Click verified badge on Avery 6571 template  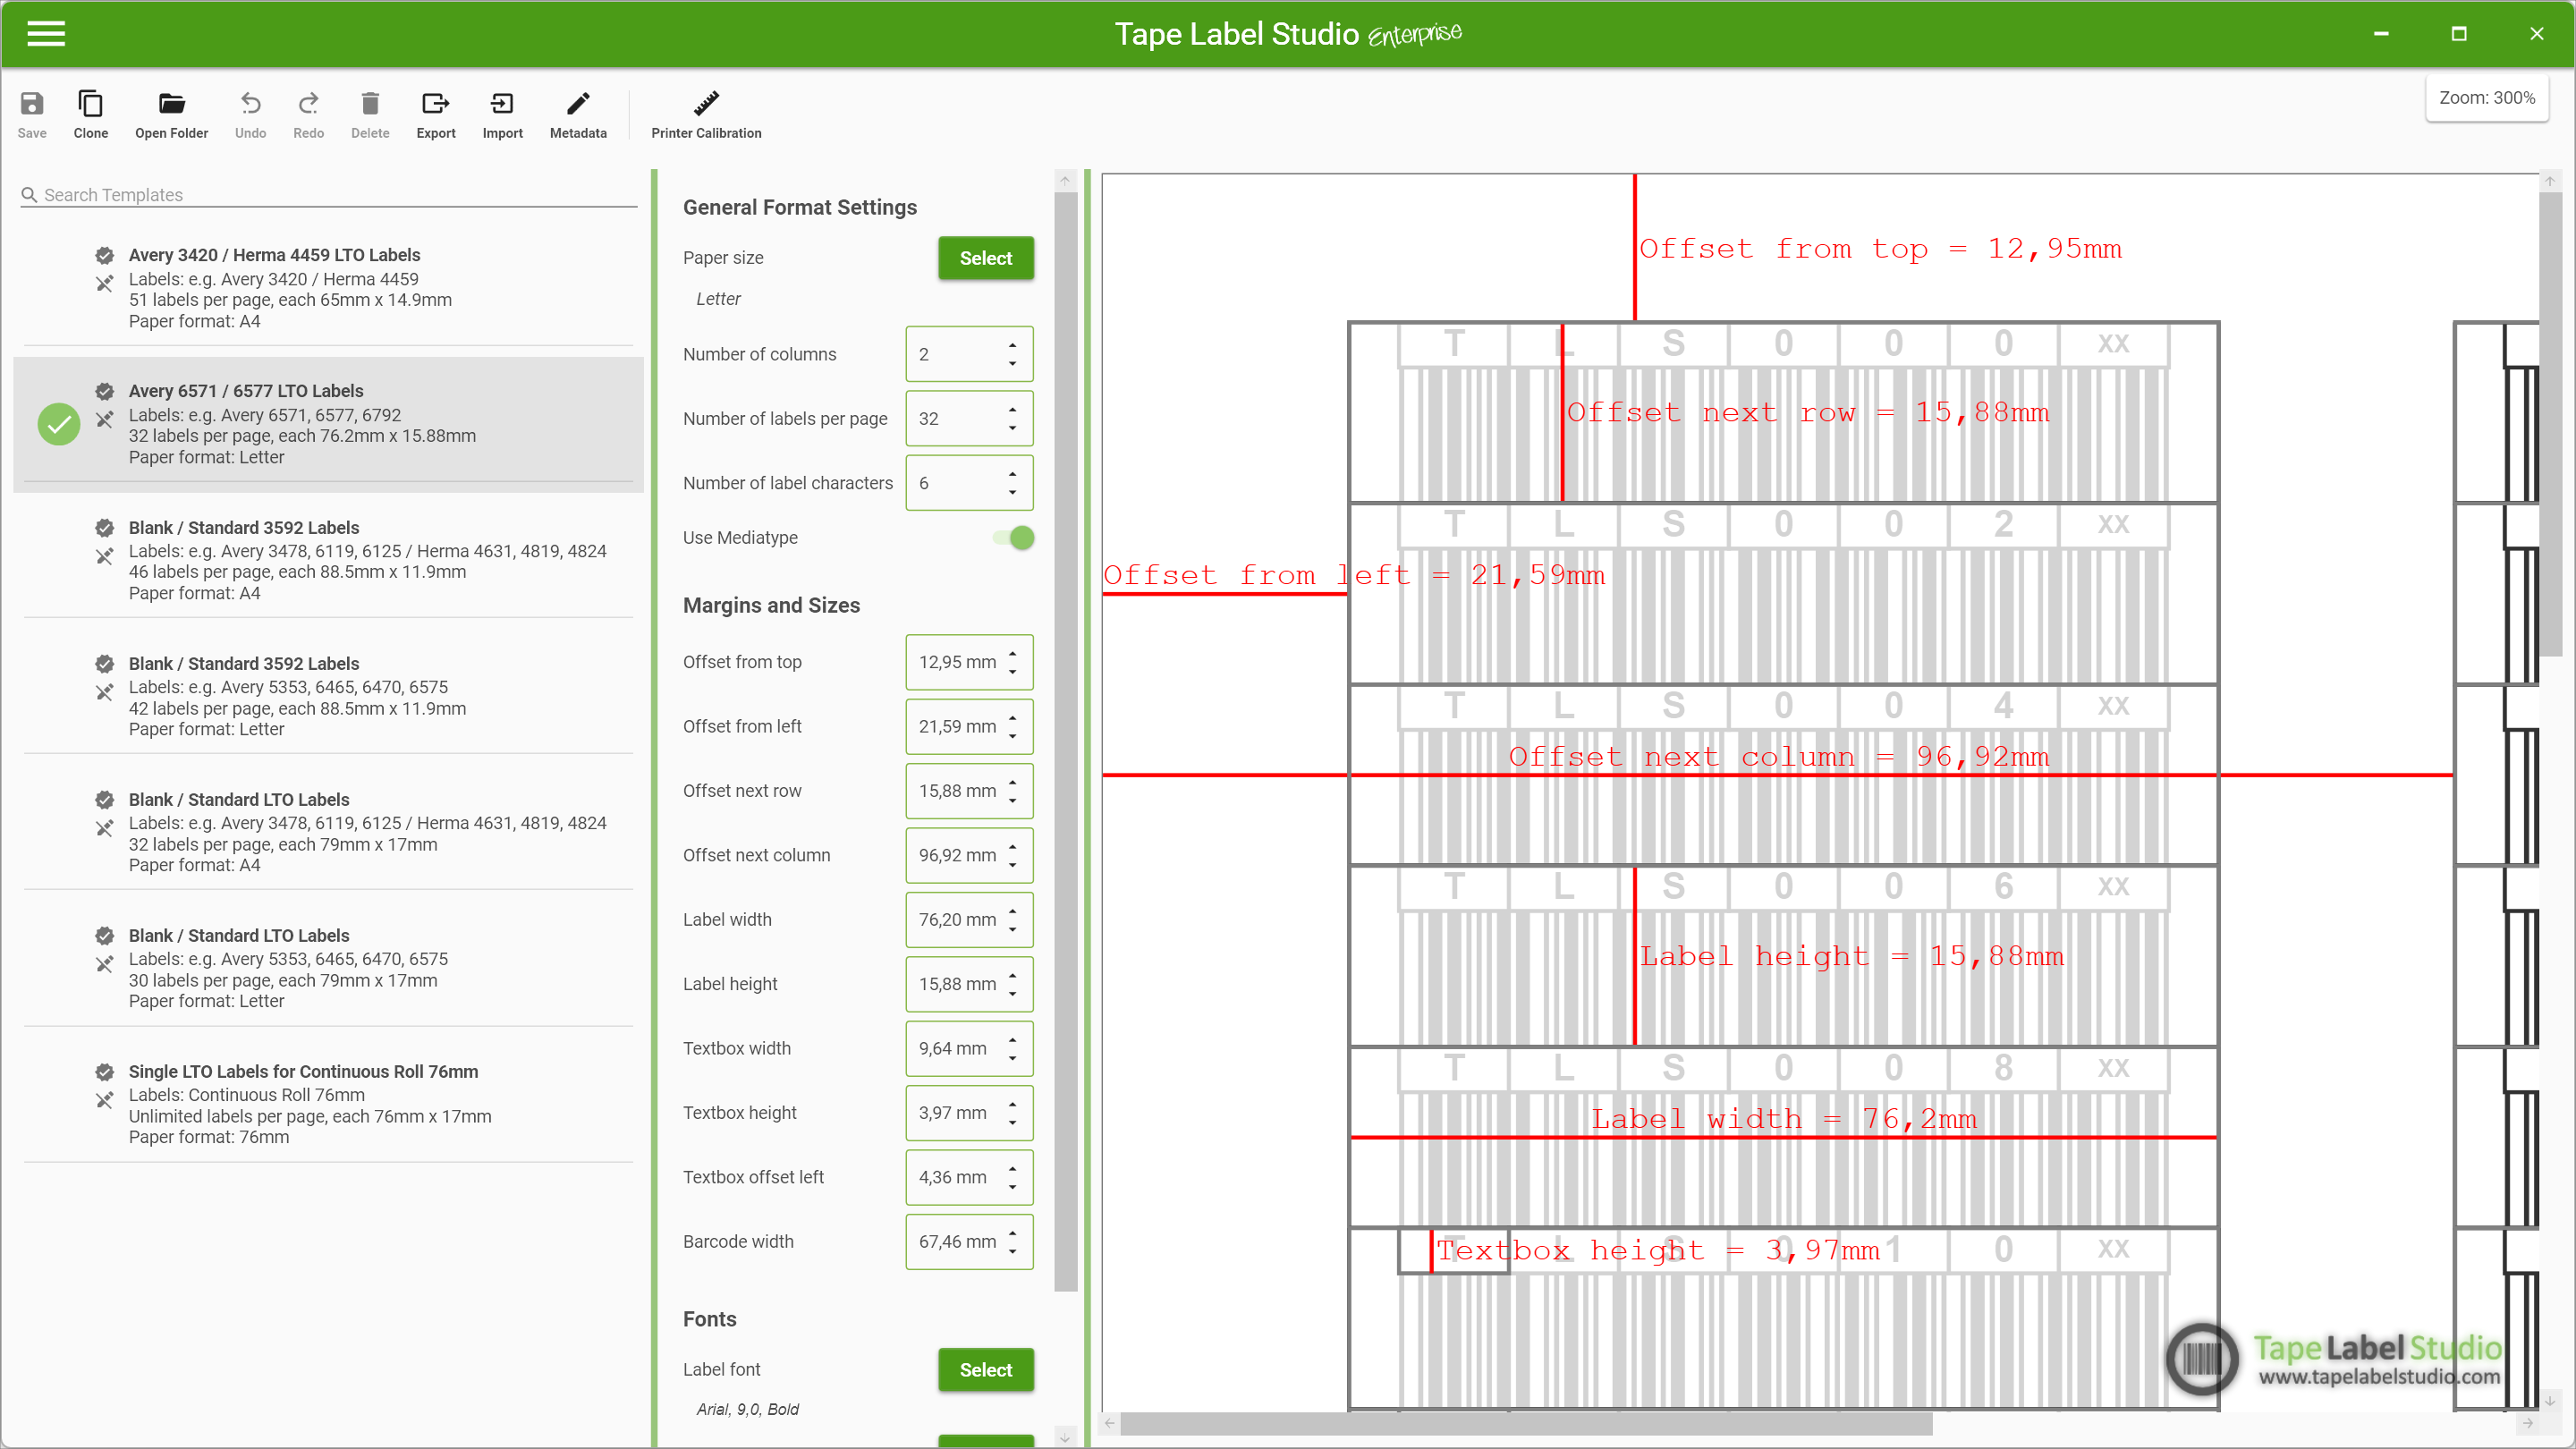[x=104, y=391]
